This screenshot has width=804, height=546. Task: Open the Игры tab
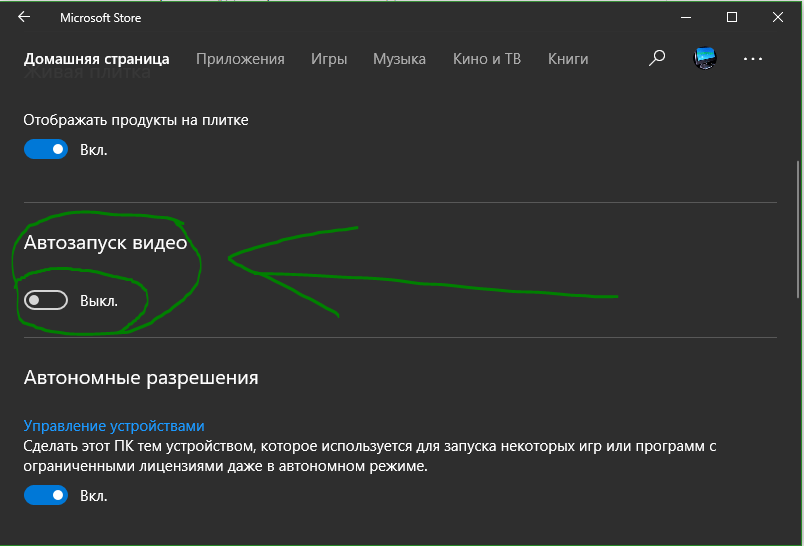click(329, 59)
